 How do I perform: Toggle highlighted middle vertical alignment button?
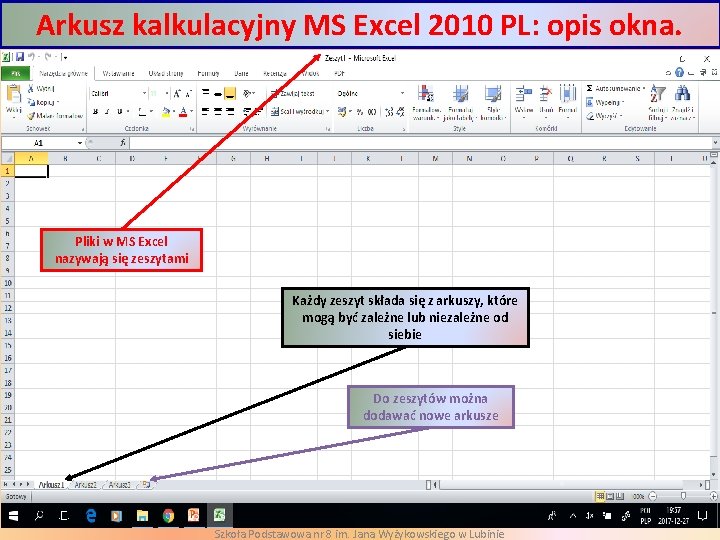(230, 93)
